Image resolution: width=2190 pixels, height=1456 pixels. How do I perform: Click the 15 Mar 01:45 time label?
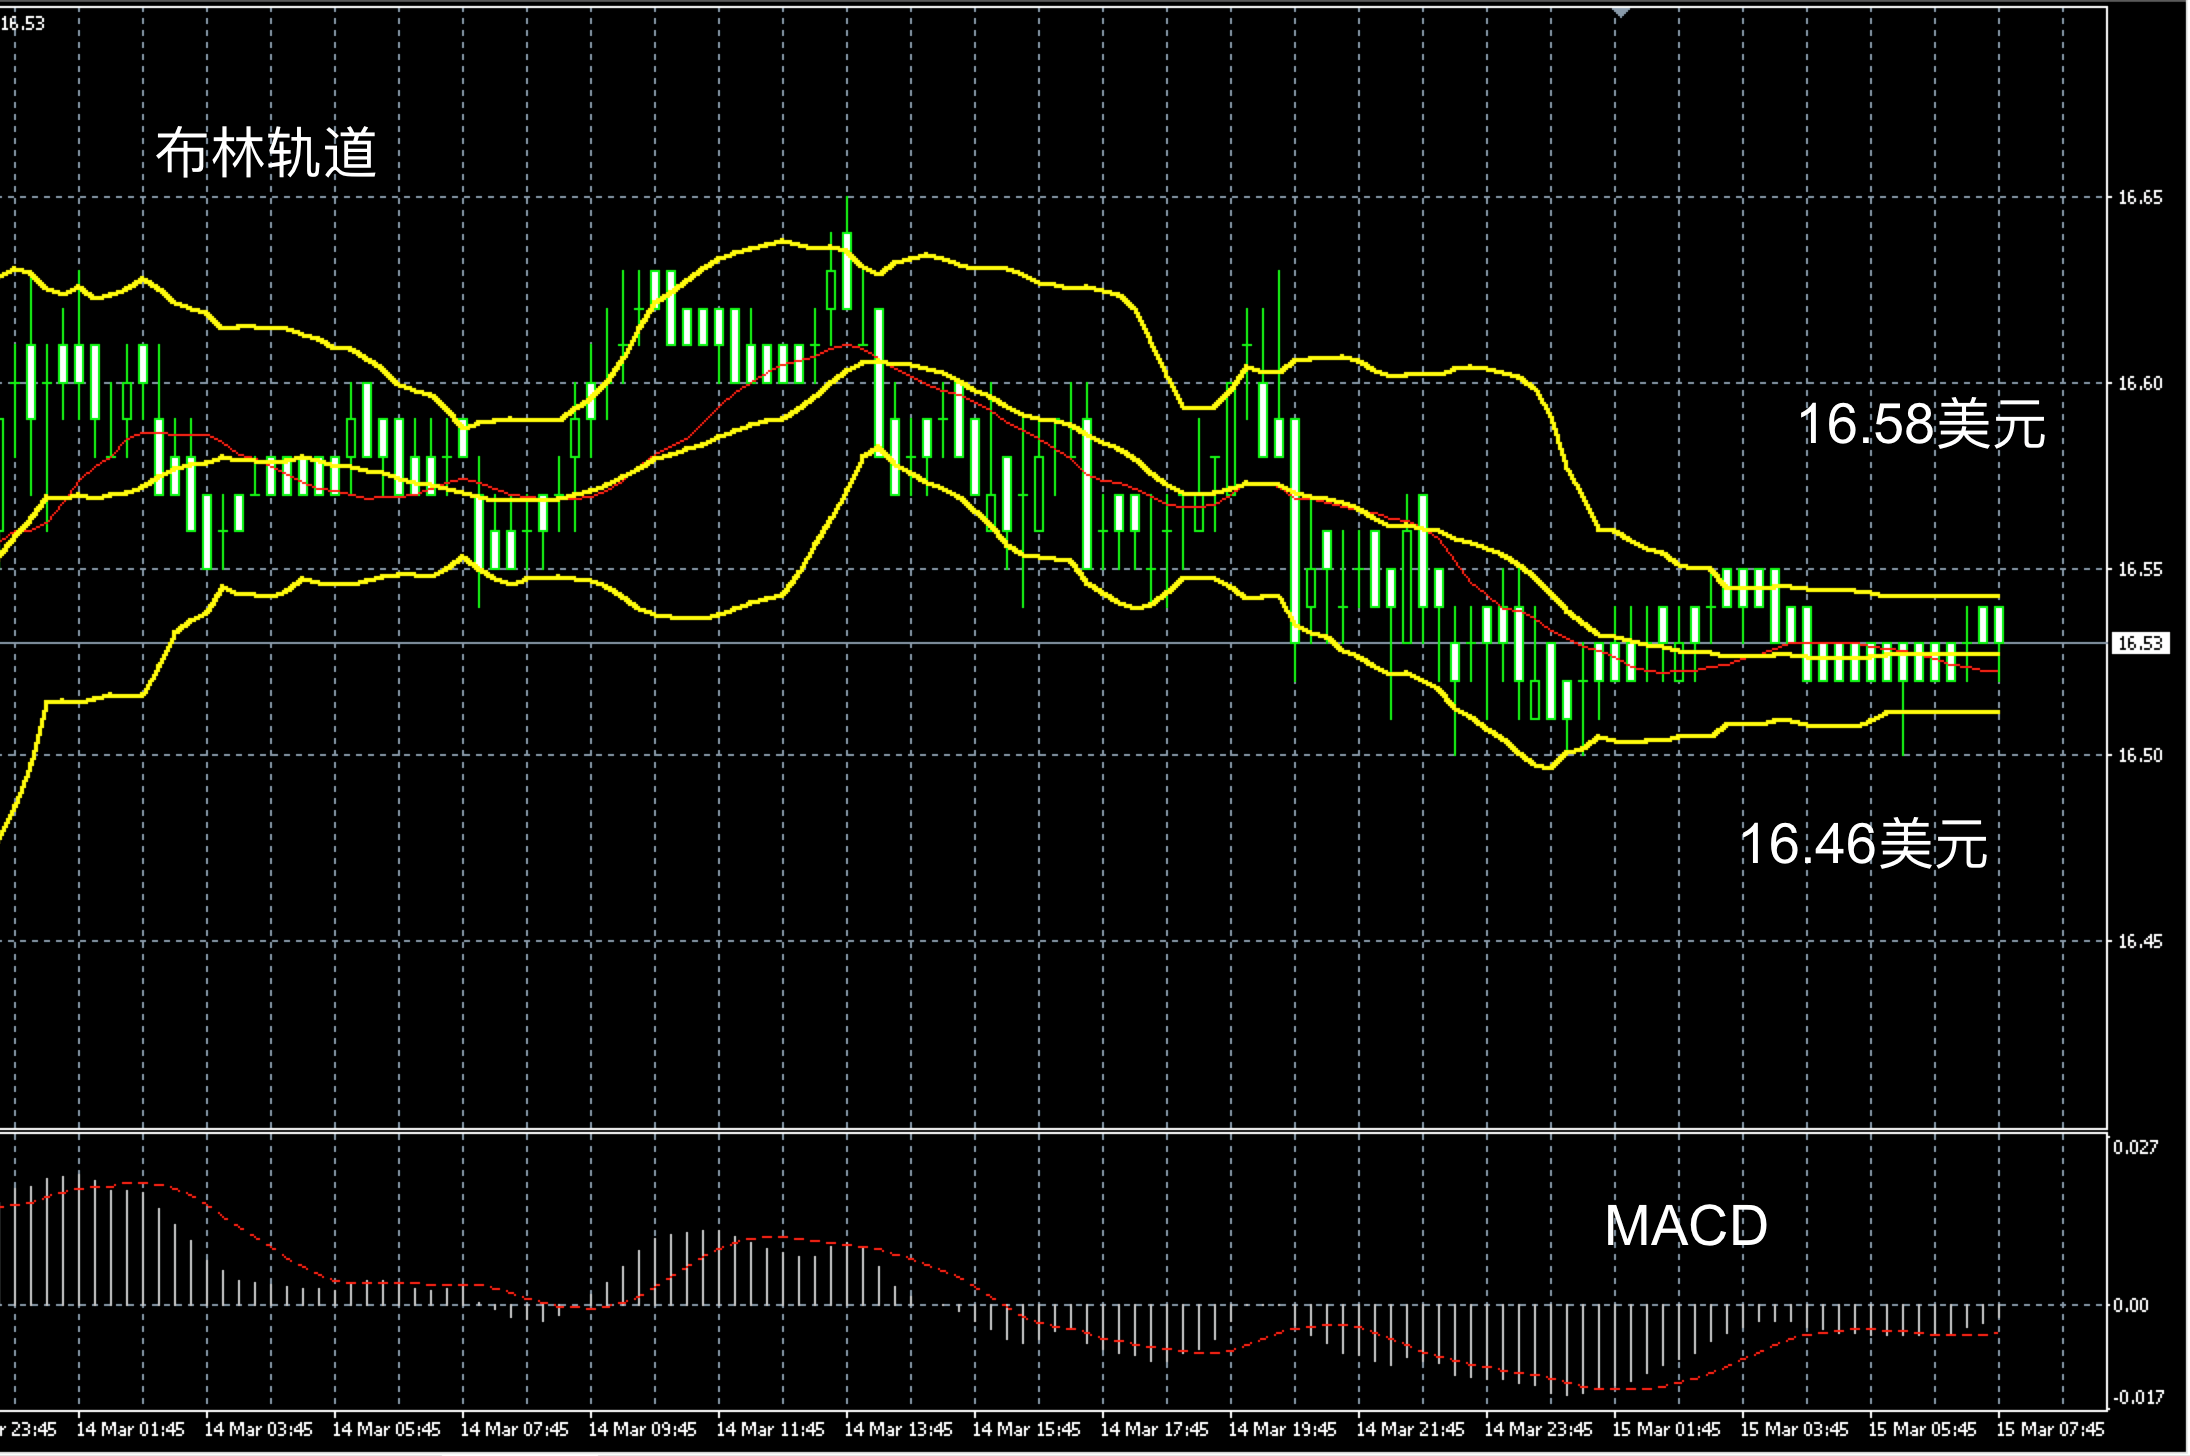point(1666,1429)
